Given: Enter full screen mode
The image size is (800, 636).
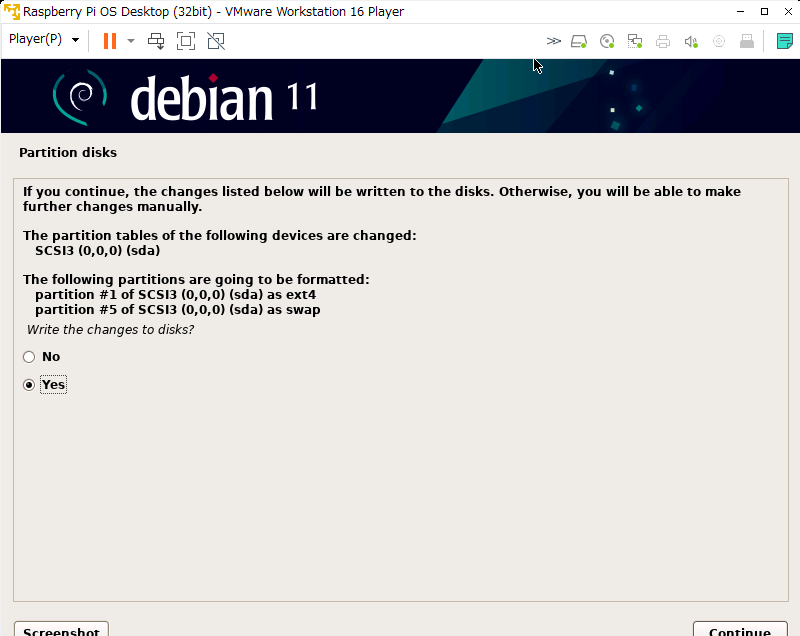Looking at the screenshot, I should point(186,41).
